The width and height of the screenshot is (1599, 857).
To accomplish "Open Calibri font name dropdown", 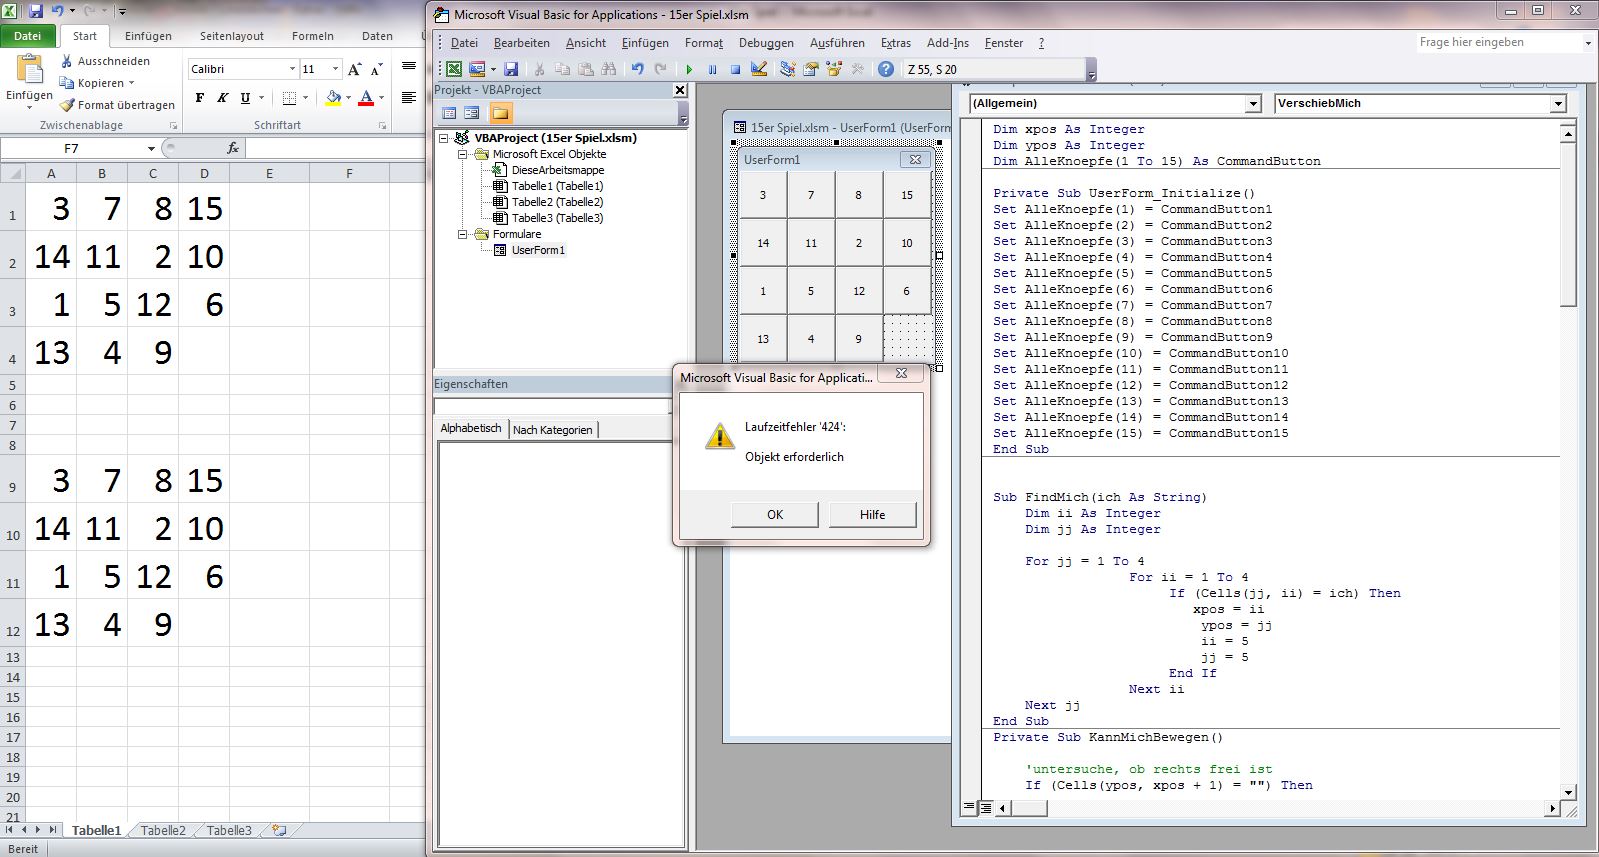I will (x=292, y=69).
